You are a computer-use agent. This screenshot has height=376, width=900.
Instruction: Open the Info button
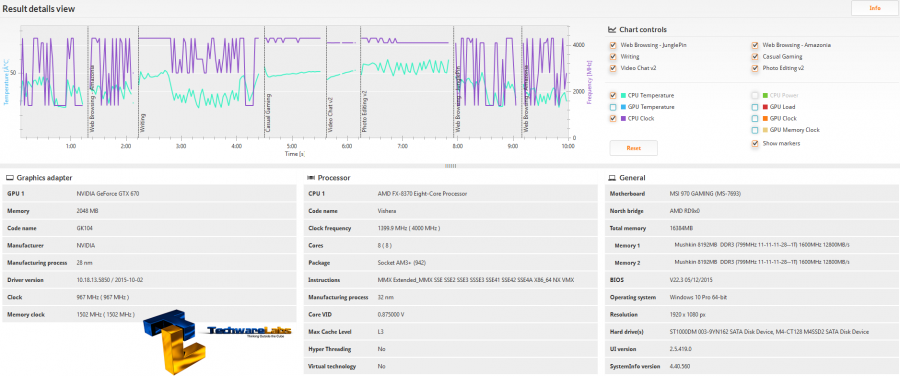tap(875, 8)
